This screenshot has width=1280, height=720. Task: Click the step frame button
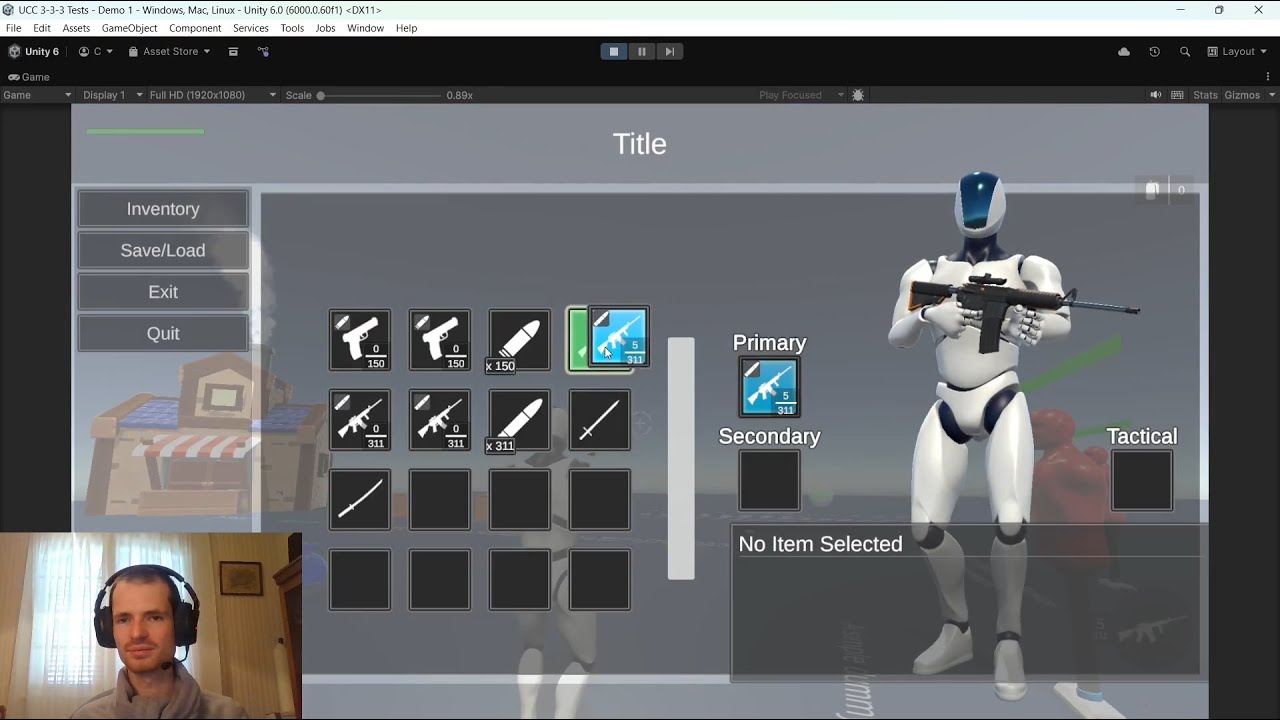point(670,51)
